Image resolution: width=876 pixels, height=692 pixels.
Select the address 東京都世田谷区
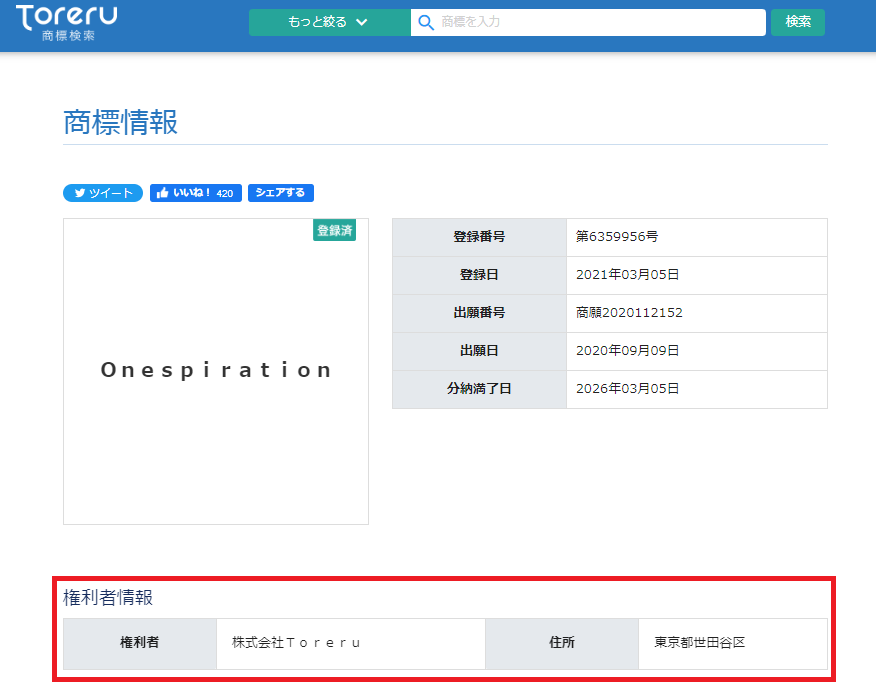pos(699,643)
